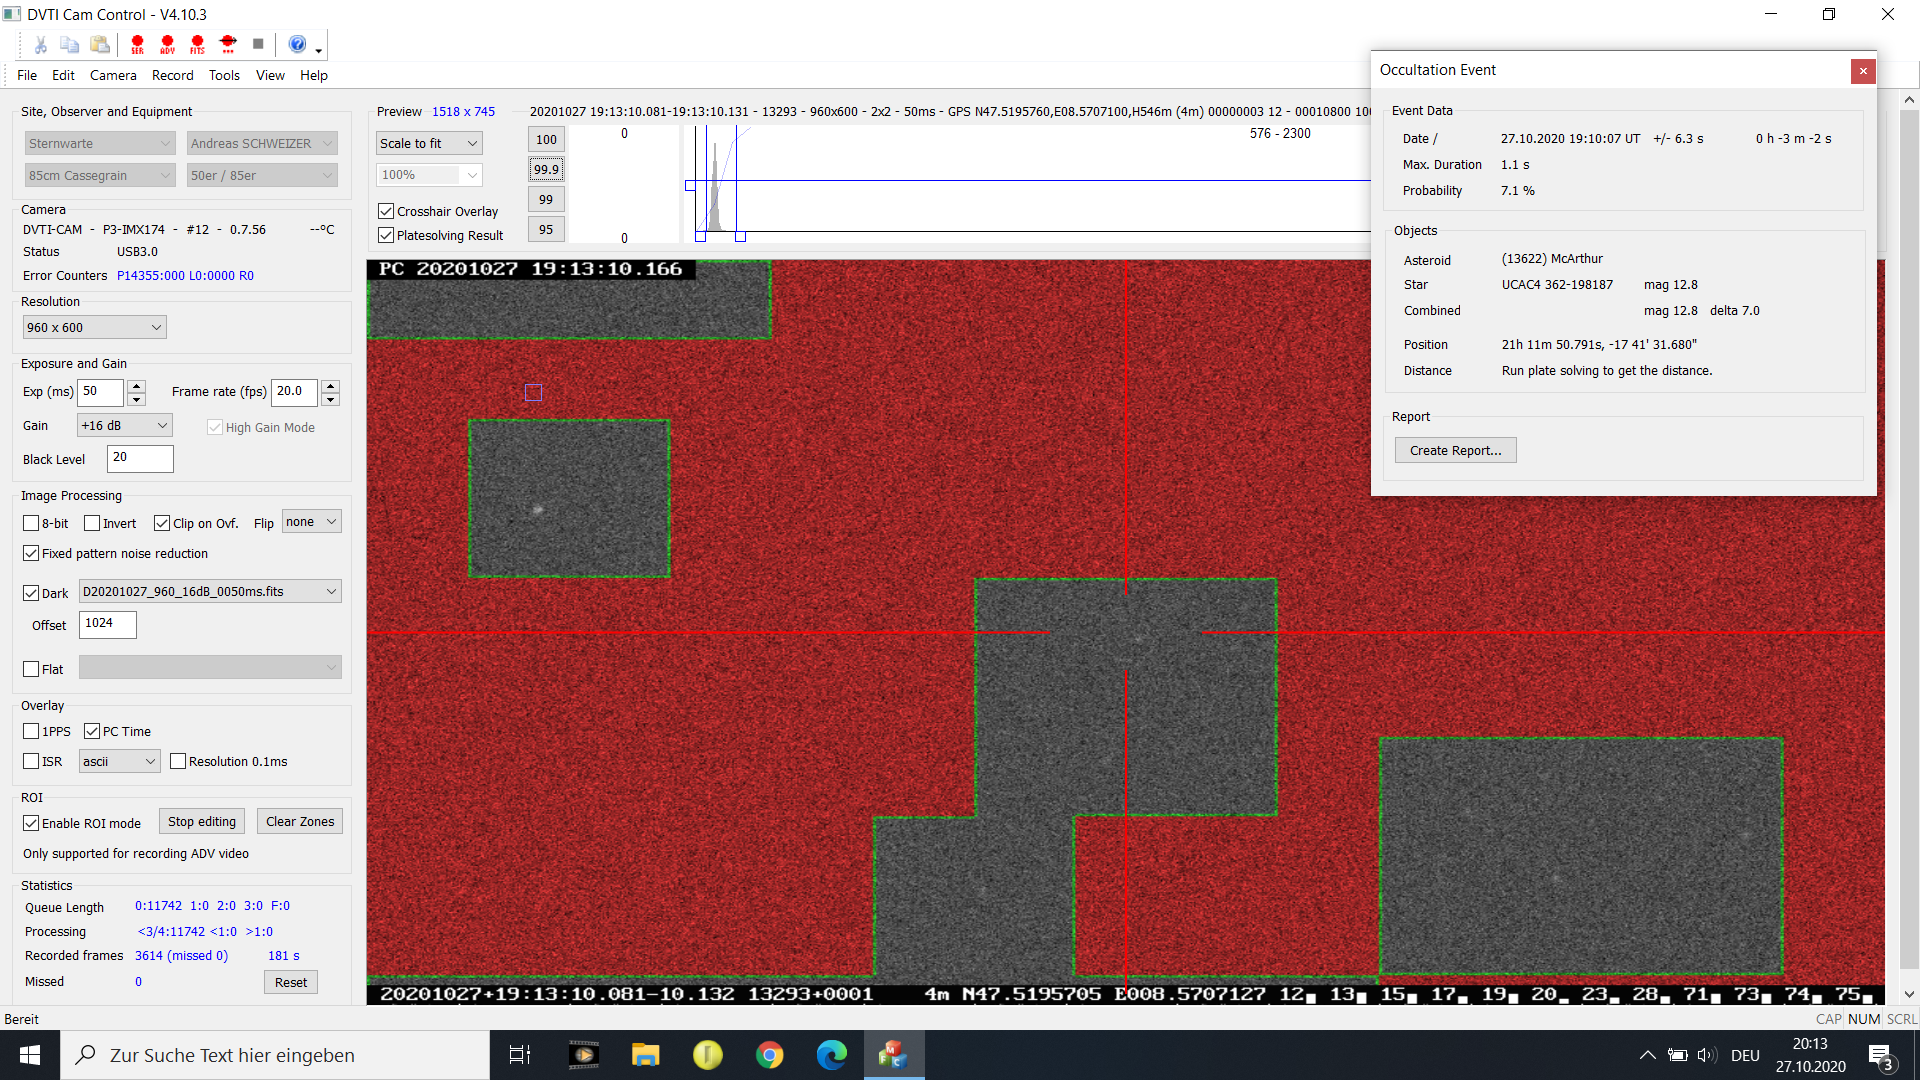Disable Fixed pattern noise reduction
This screenshot has width=1920, height=1080.
[x=31, y=553]
